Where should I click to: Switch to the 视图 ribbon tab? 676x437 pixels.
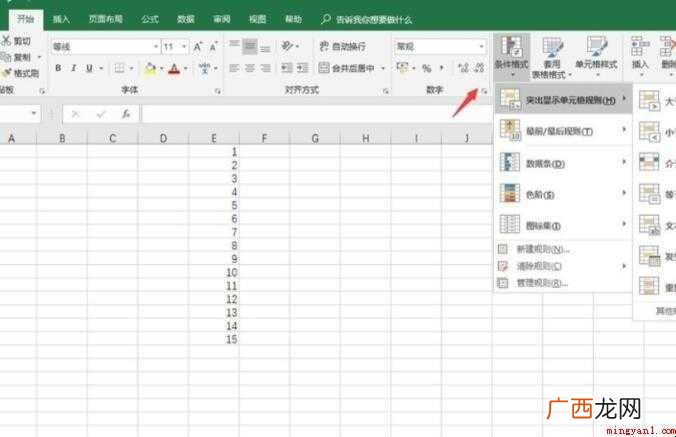click(x=257, y=19)
